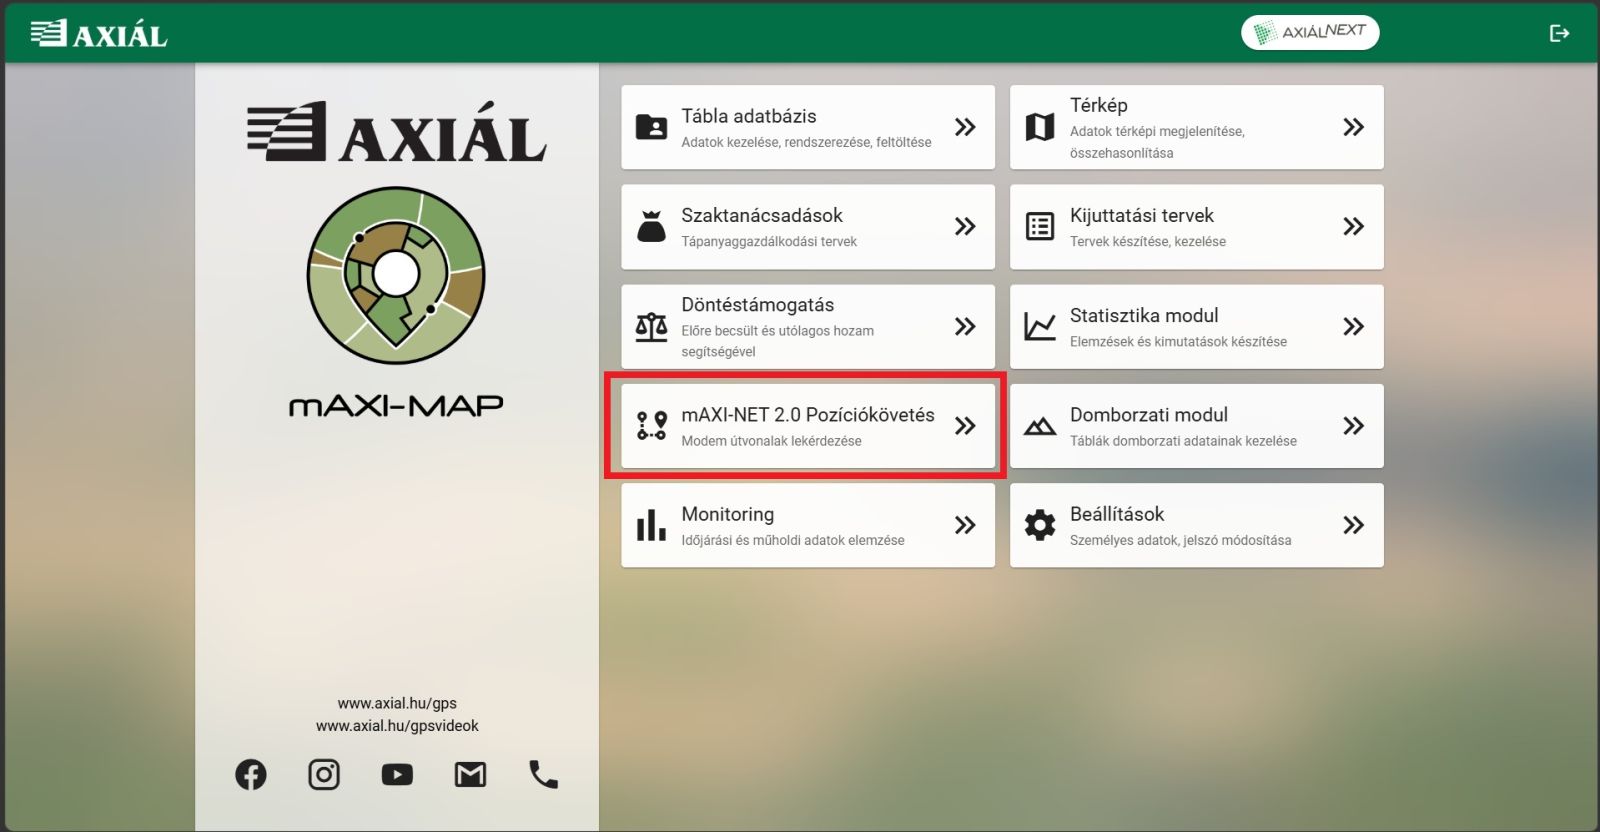The image size is (1600, 832).
Task: Expand Beállítások via double chevron
Action: point(1353,525)
